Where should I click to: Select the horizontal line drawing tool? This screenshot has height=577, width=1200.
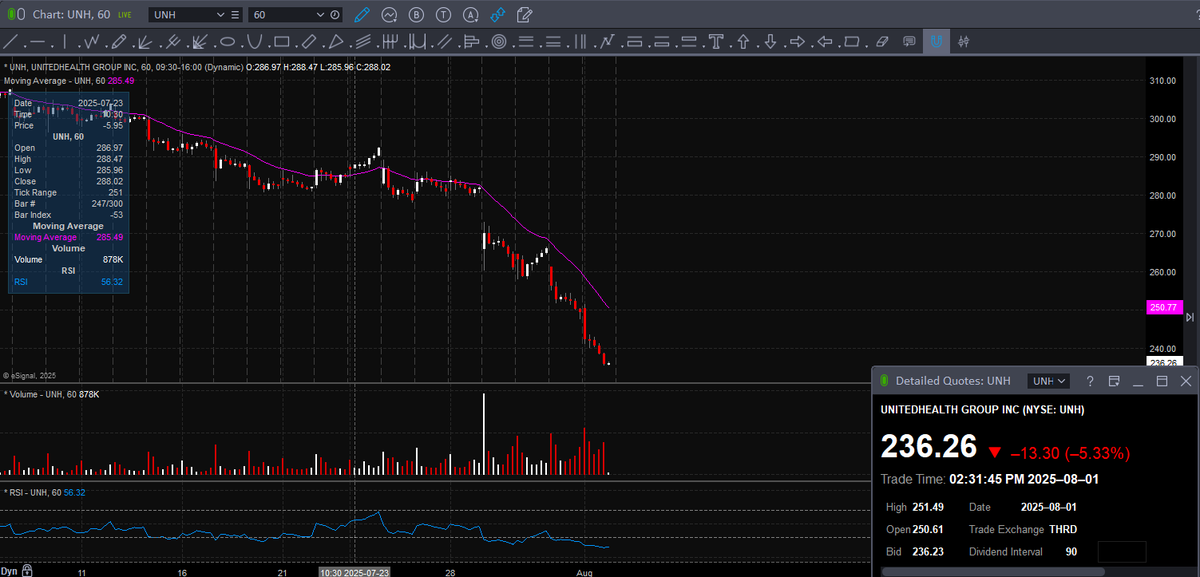coord(37,42)
